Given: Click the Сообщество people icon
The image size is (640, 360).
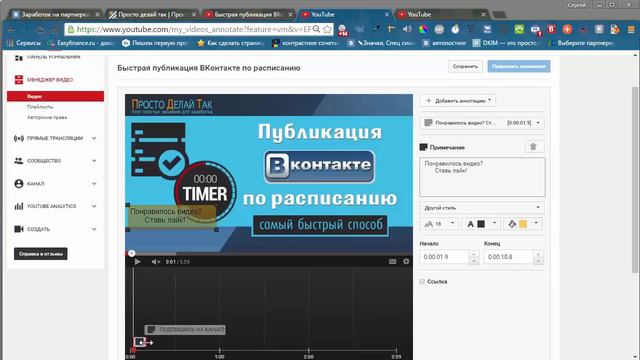Looking at the screenshot, I should [19, 161].
